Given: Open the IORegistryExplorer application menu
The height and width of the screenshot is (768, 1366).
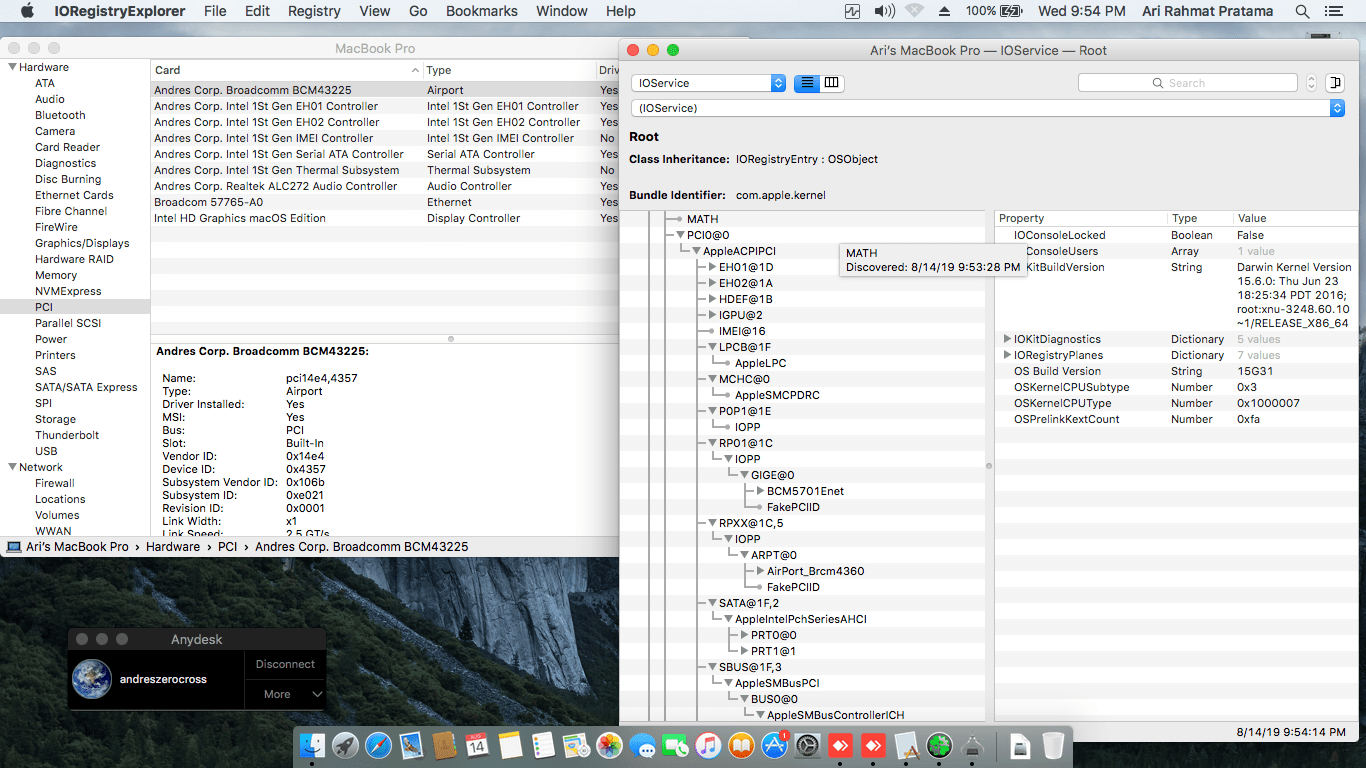Looking at the screenshot, I should (x=118, y=11).
